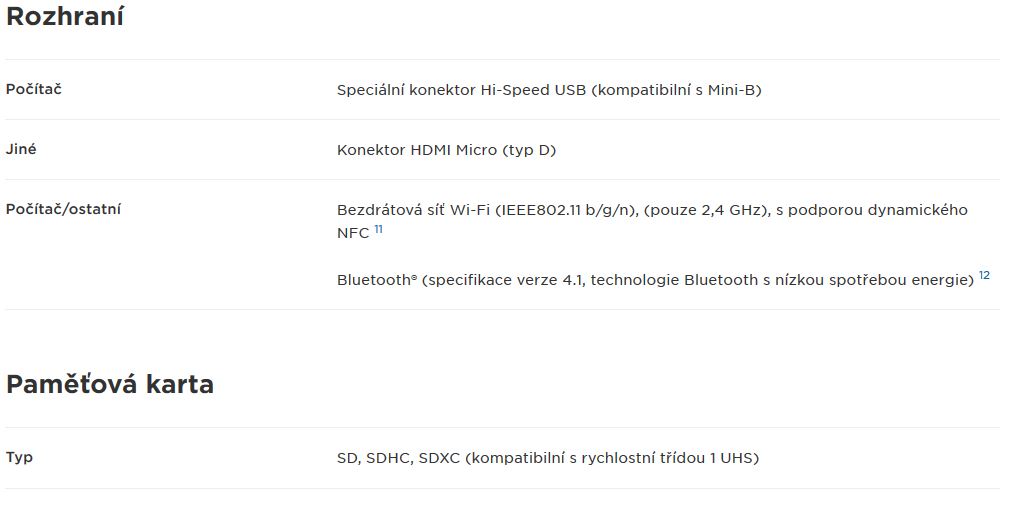Click the Paměťová karta section heading
This screenshot has width=1011, height=510.
click(x=110, y=384)
